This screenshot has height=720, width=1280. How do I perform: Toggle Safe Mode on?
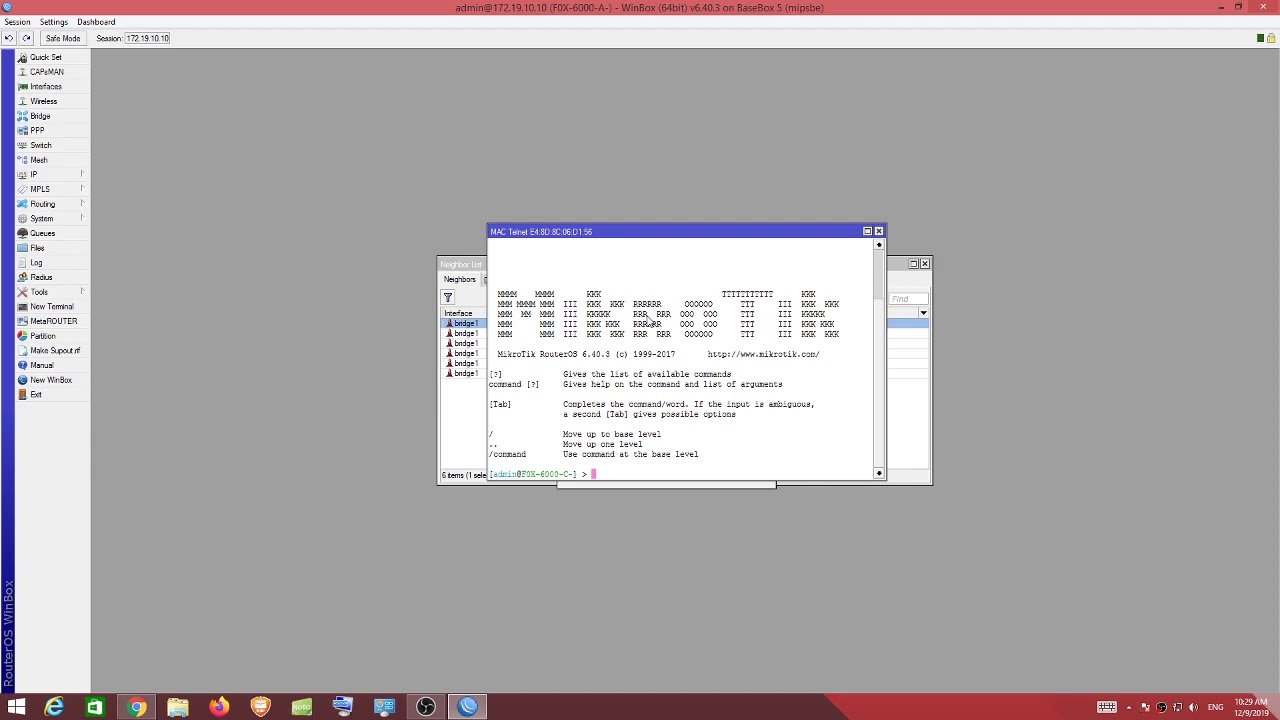coord(62,38)
